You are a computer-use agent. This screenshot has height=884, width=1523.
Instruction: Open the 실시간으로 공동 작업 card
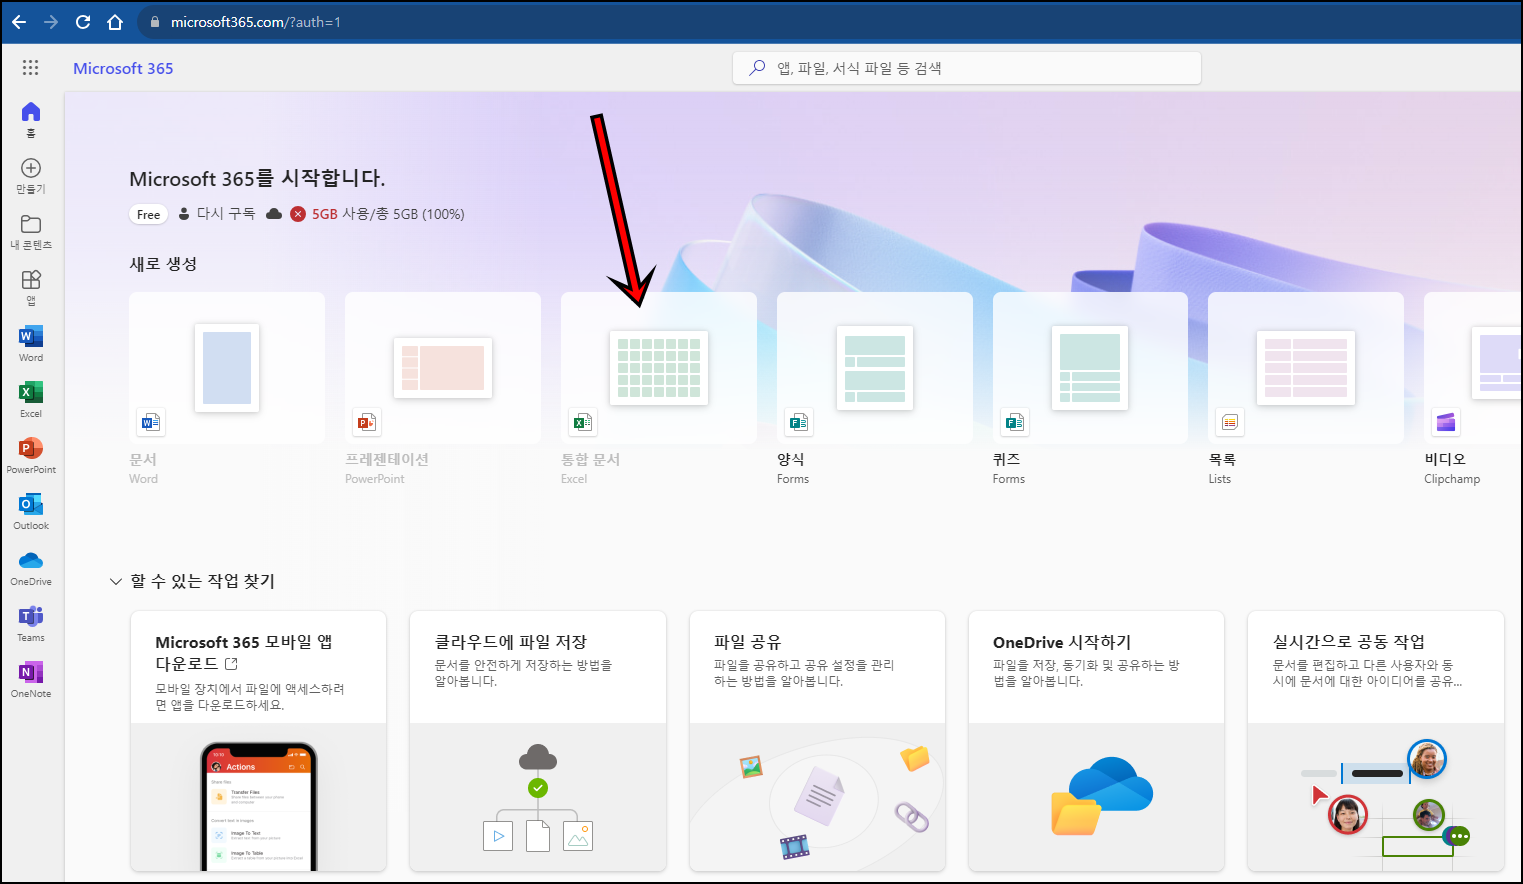[1376, 741]
